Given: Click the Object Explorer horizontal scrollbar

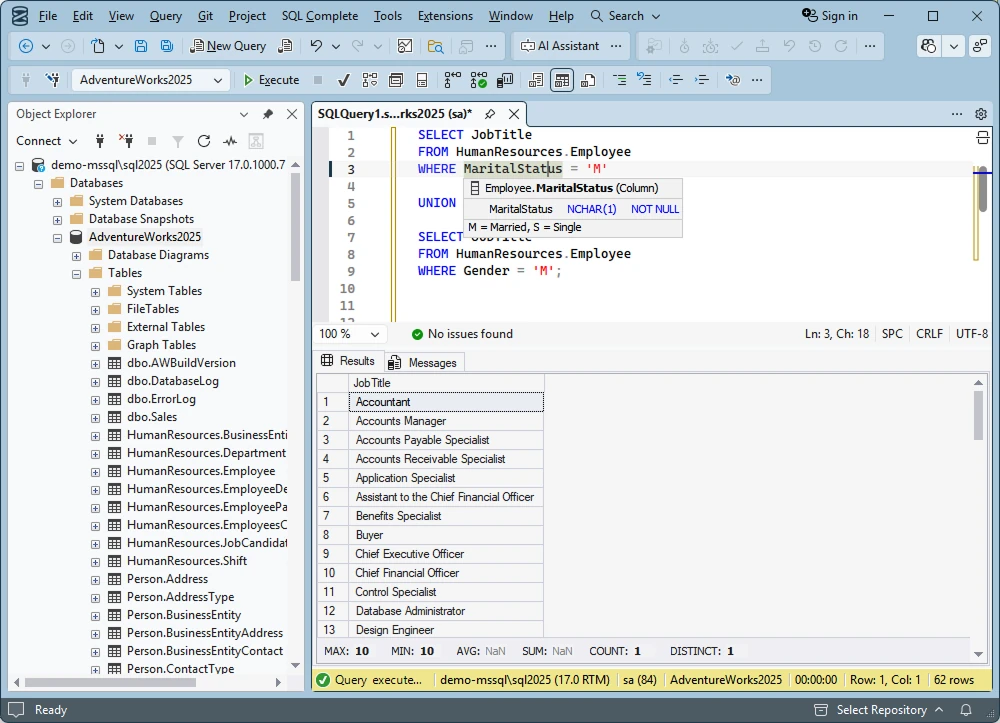Looking at the screenshot, I should pos(110,682).
